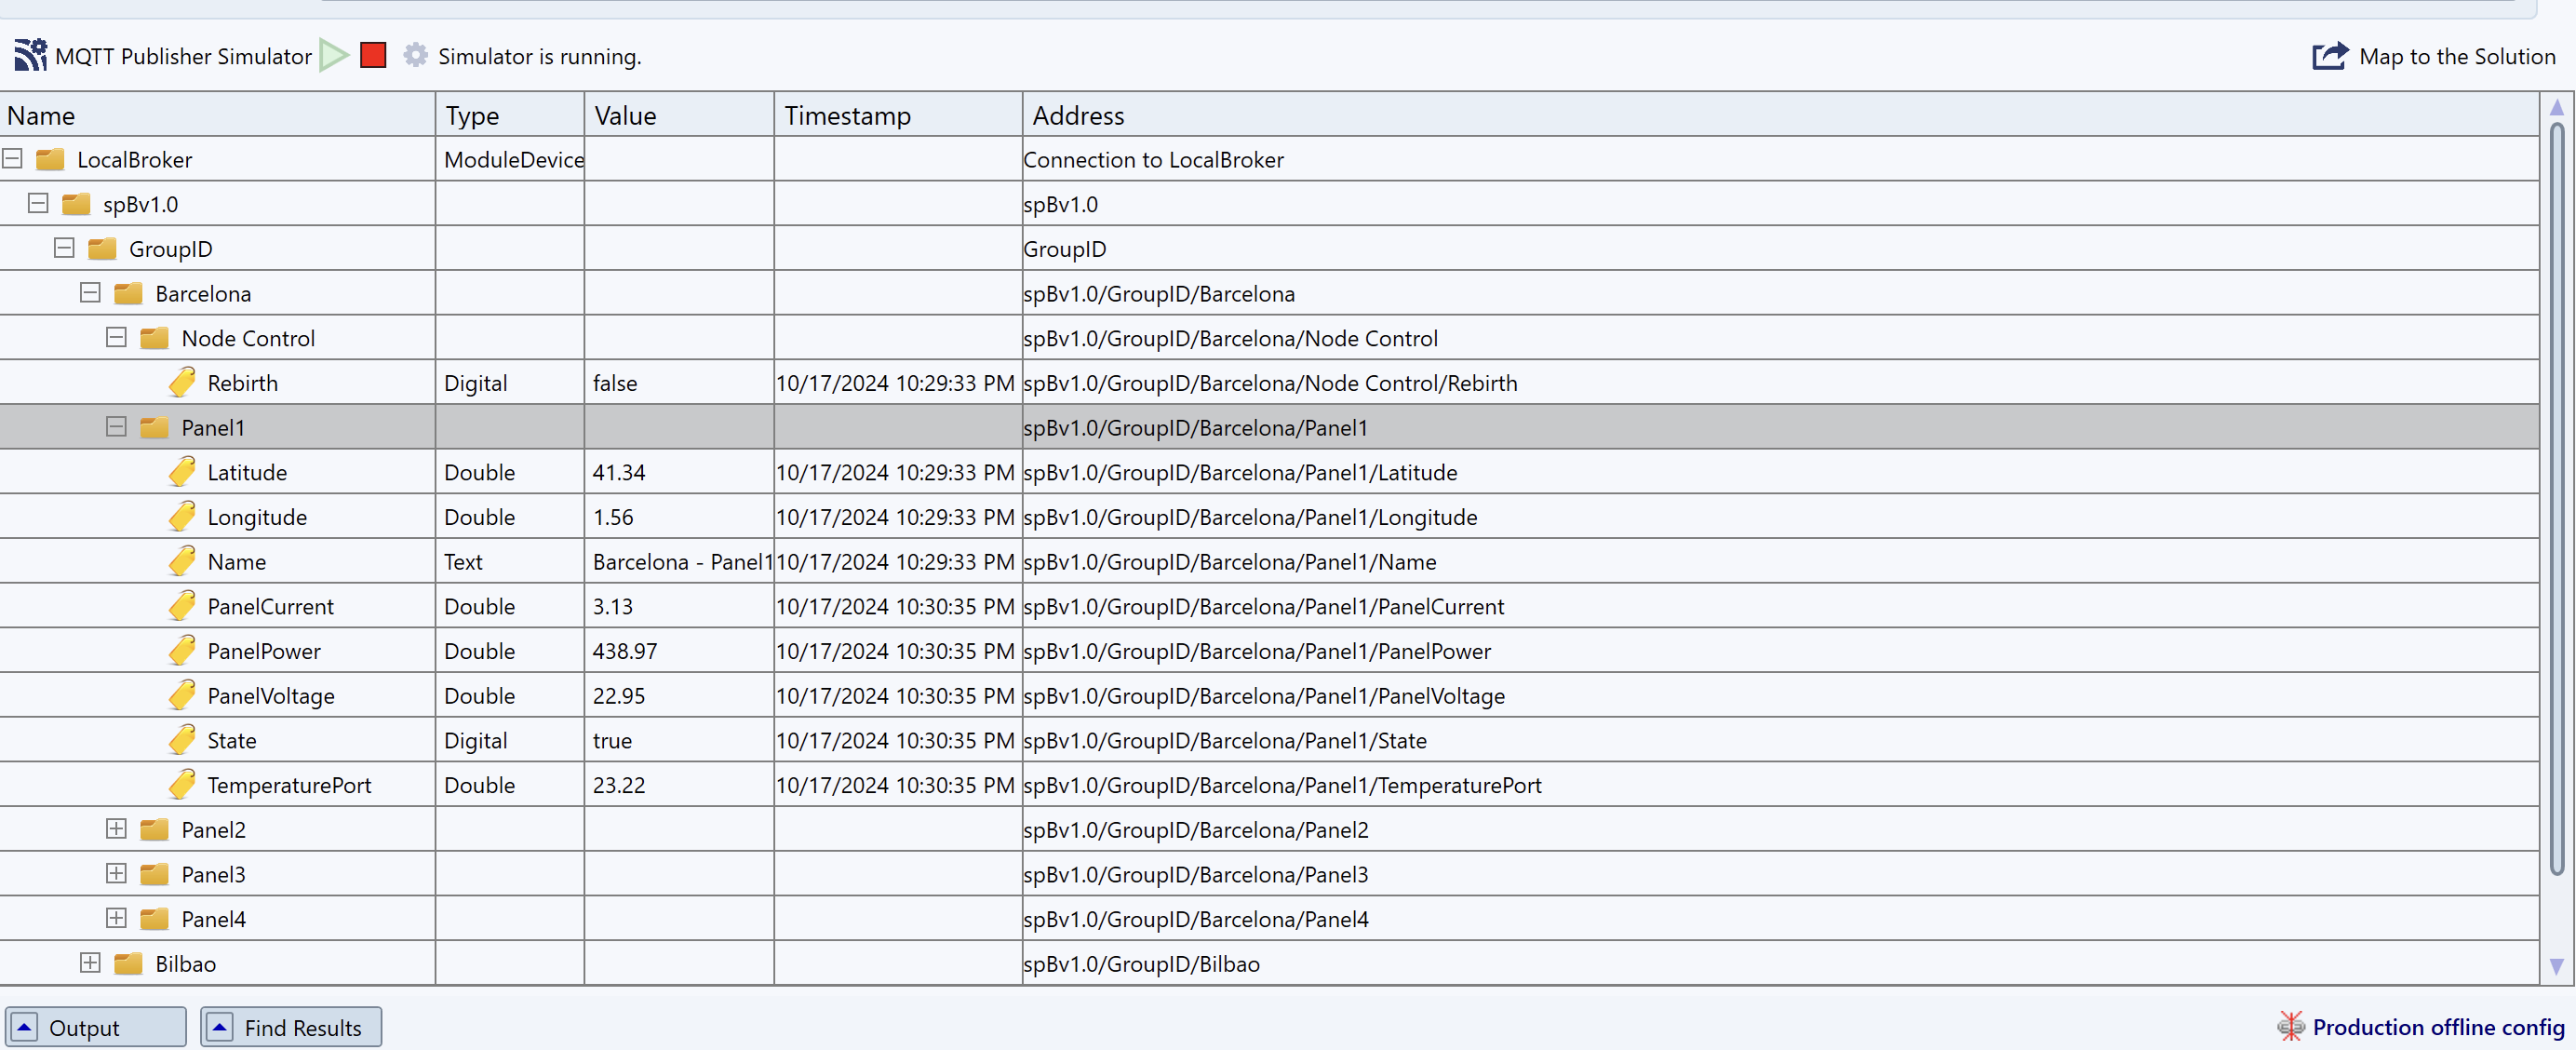Select the State value true
Image resolution: width=2576 pixels, height=1050 pixels.
[x=612, y=741]
